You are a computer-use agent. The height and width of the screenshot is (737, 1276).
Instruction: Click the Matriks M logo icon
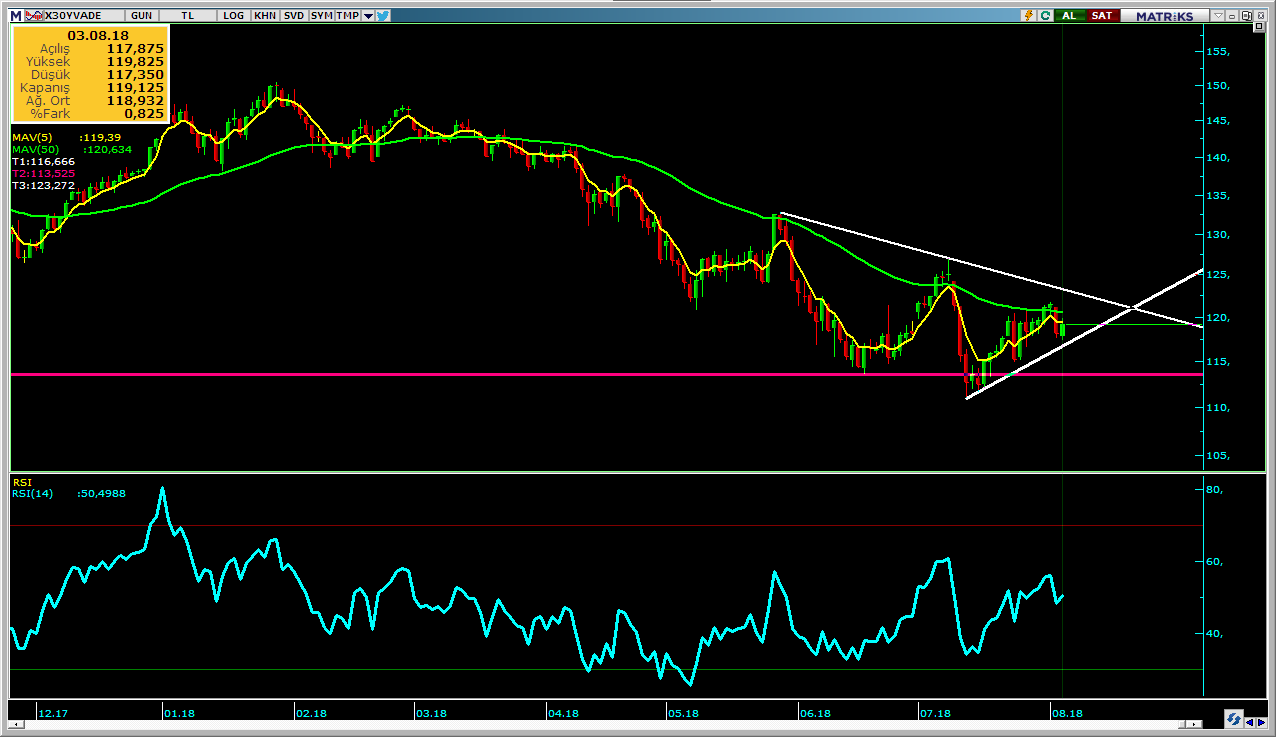click(15, 15)
